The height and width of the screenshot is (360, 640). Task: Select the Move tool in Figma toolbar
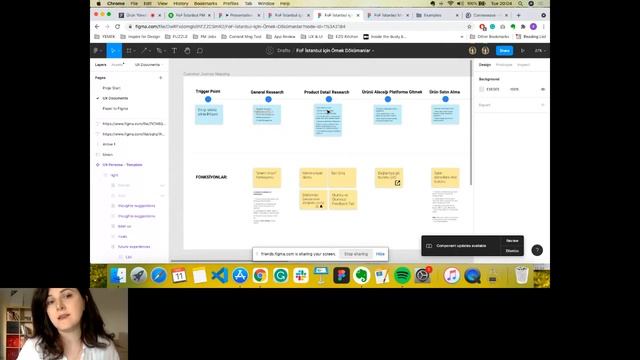tap(114, 51)
